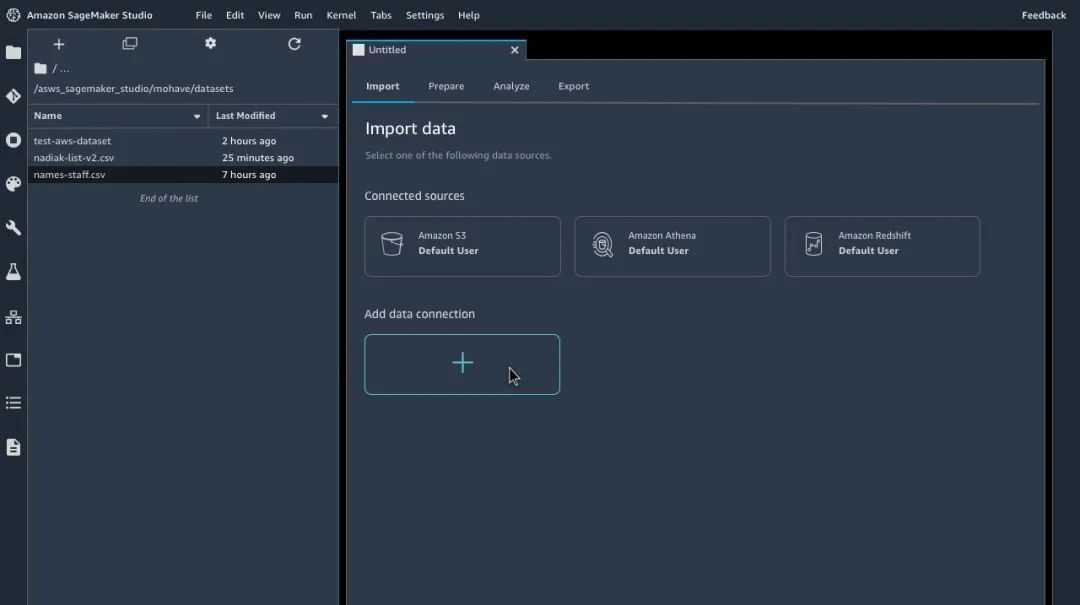
Task: Click '2 hours ago' modified time
Action: click(x=249, y=141)
